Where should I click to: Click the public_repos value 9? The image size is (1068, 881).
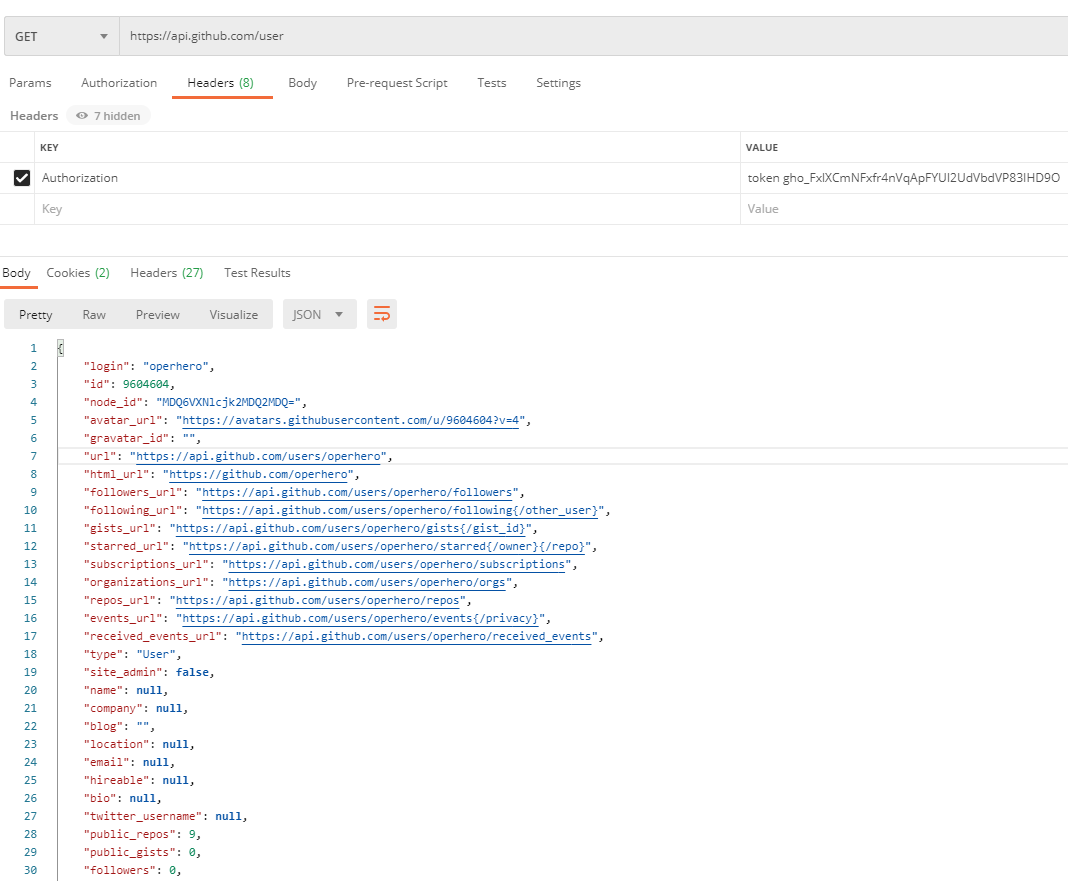(192, 834)
